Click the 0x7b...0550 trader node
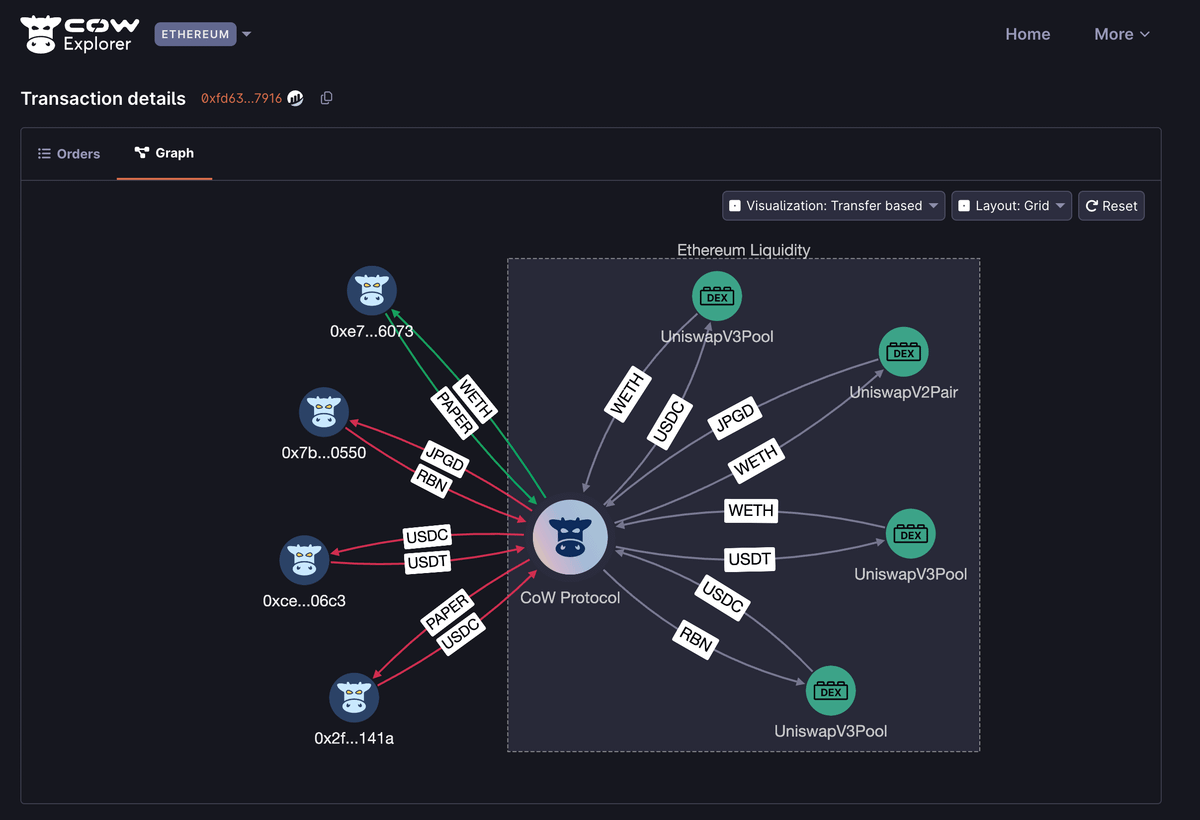Screen dimensions: 1200x820 [x=324, y=413]
